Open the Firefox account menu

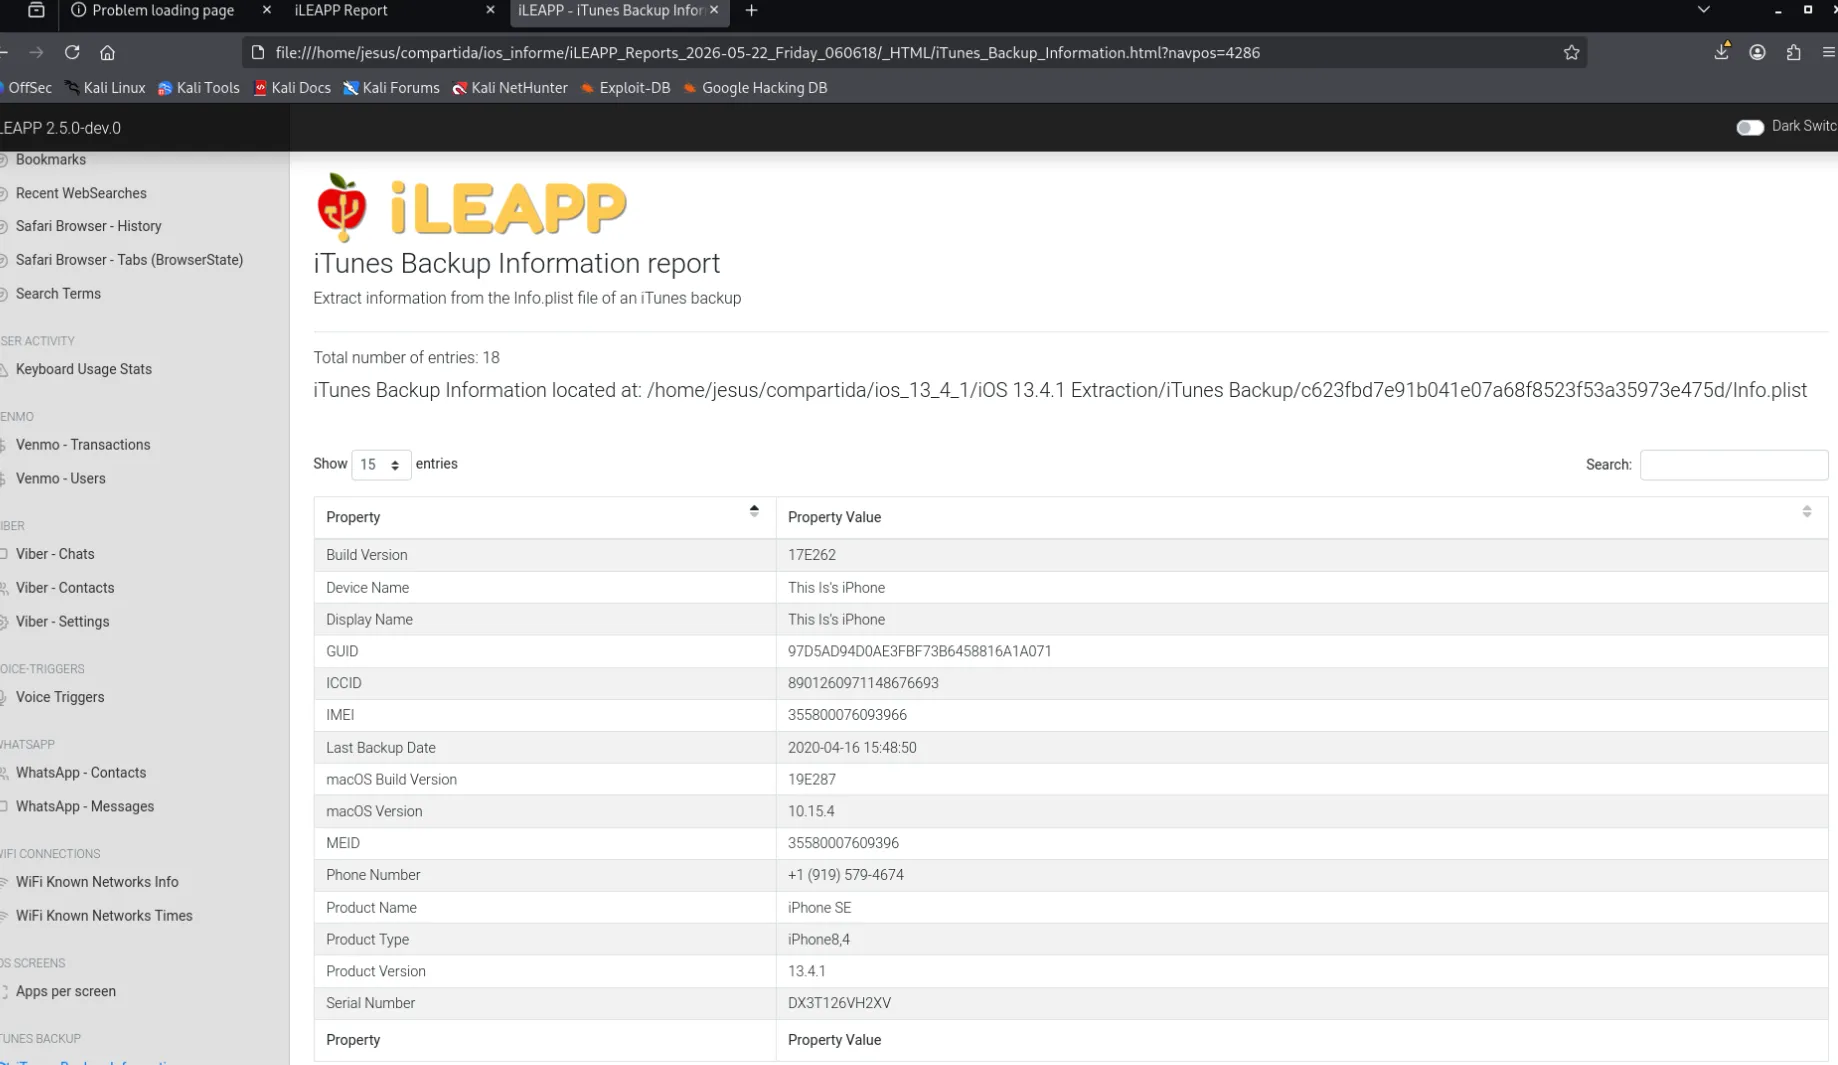[x=1757, y=52]
